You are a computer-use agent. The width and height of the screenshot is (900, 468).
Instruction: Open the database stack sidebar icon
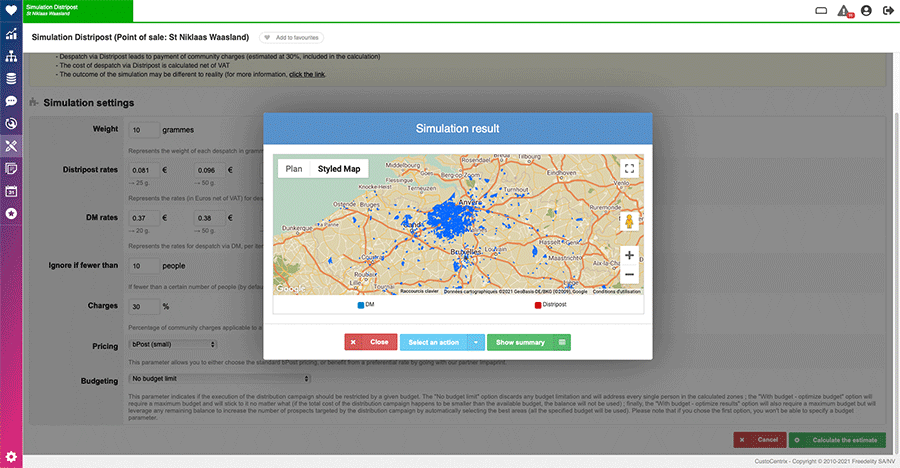11,78
